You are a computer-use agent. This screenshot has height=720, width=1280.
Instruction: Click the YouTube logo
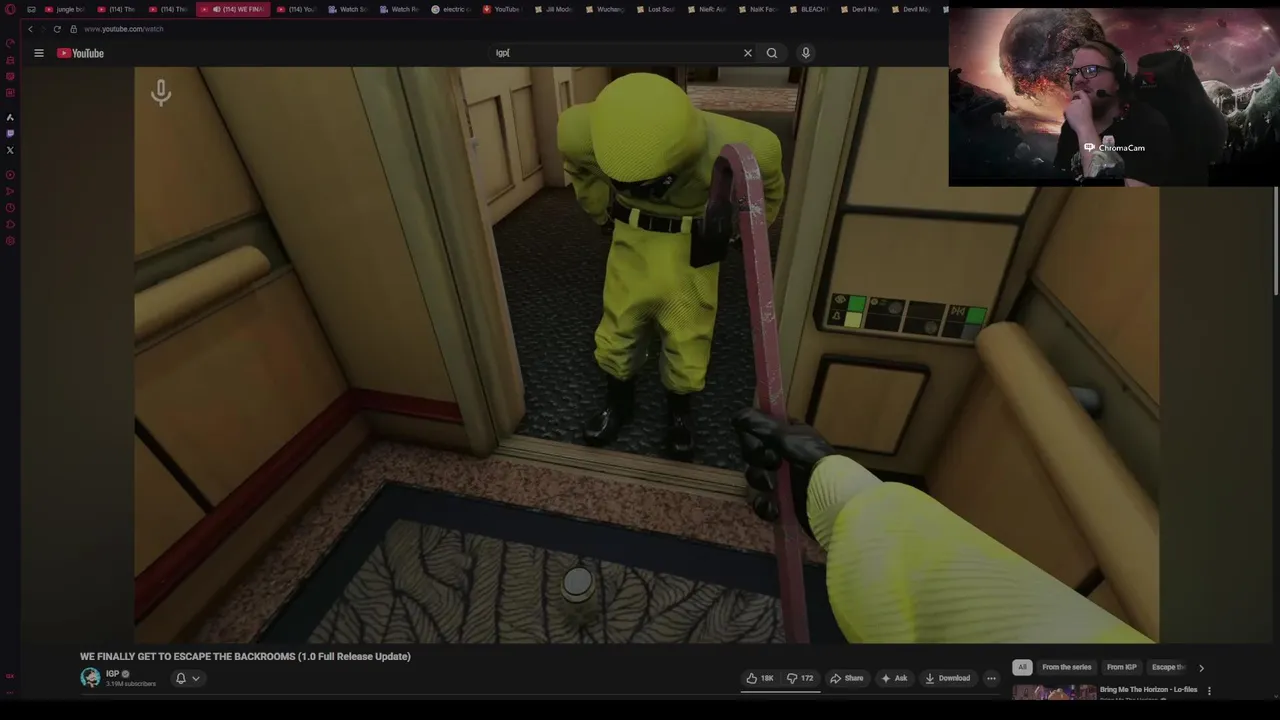pyautogui.click(x=80, y=53)
